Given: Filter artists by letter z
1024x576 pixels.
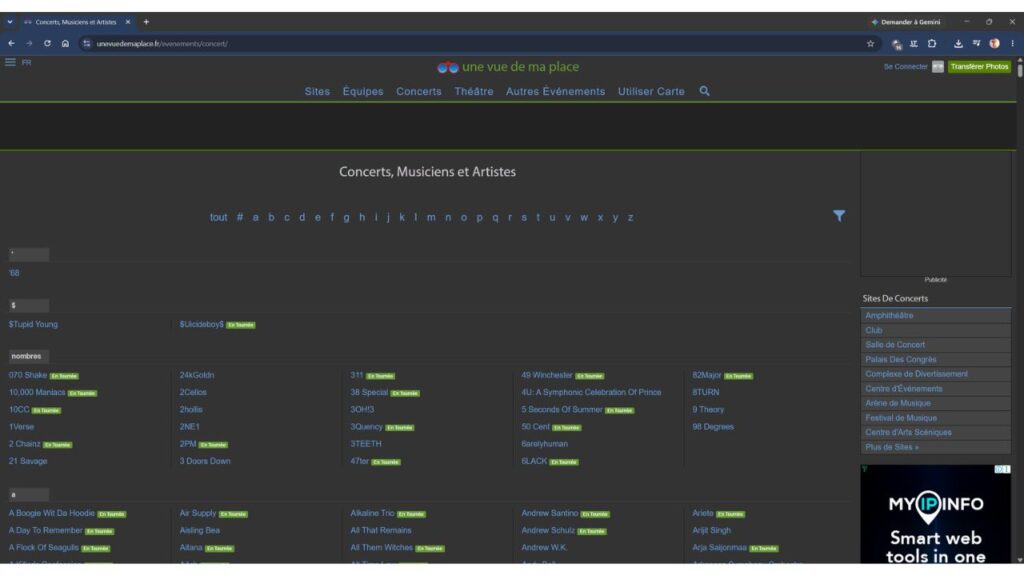Looking at the screenshot, I should (630, 217).
